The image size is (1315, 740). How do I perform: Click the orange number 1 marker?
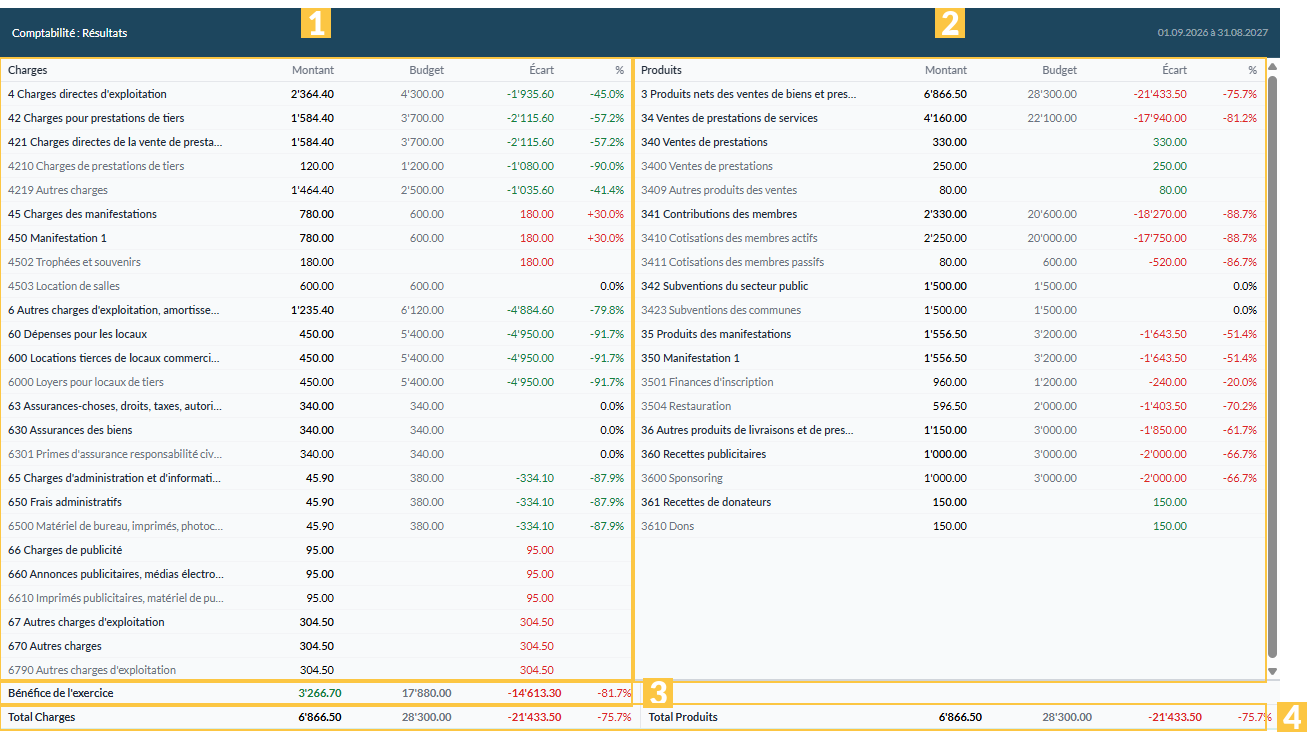click(x=316, y=23)
